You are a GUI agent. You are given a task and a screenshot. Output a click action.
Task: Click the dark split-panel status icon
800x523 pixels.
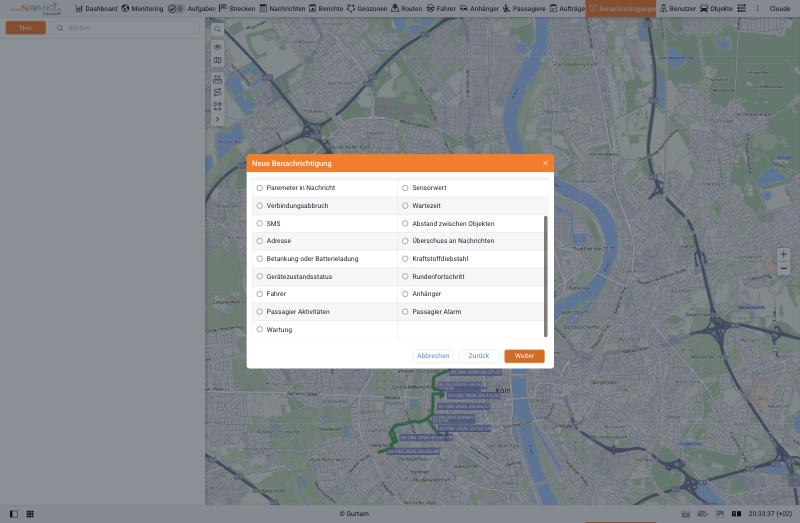coord(736,514)
